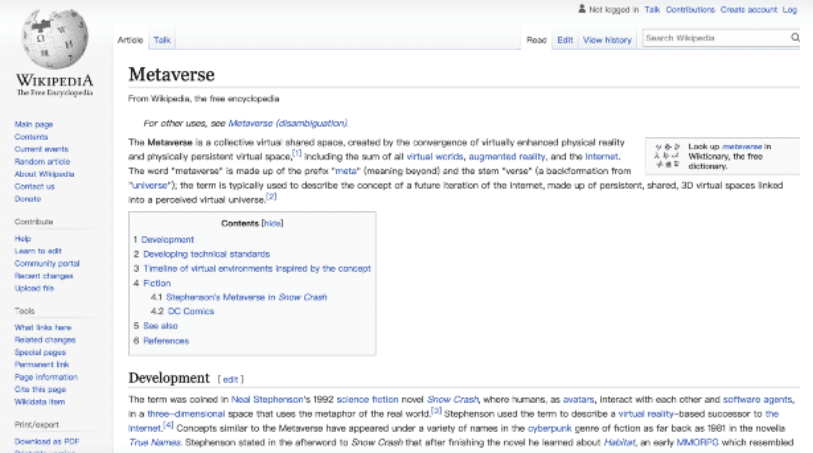Click the Internet link in the intro

(x=601, y=157)
